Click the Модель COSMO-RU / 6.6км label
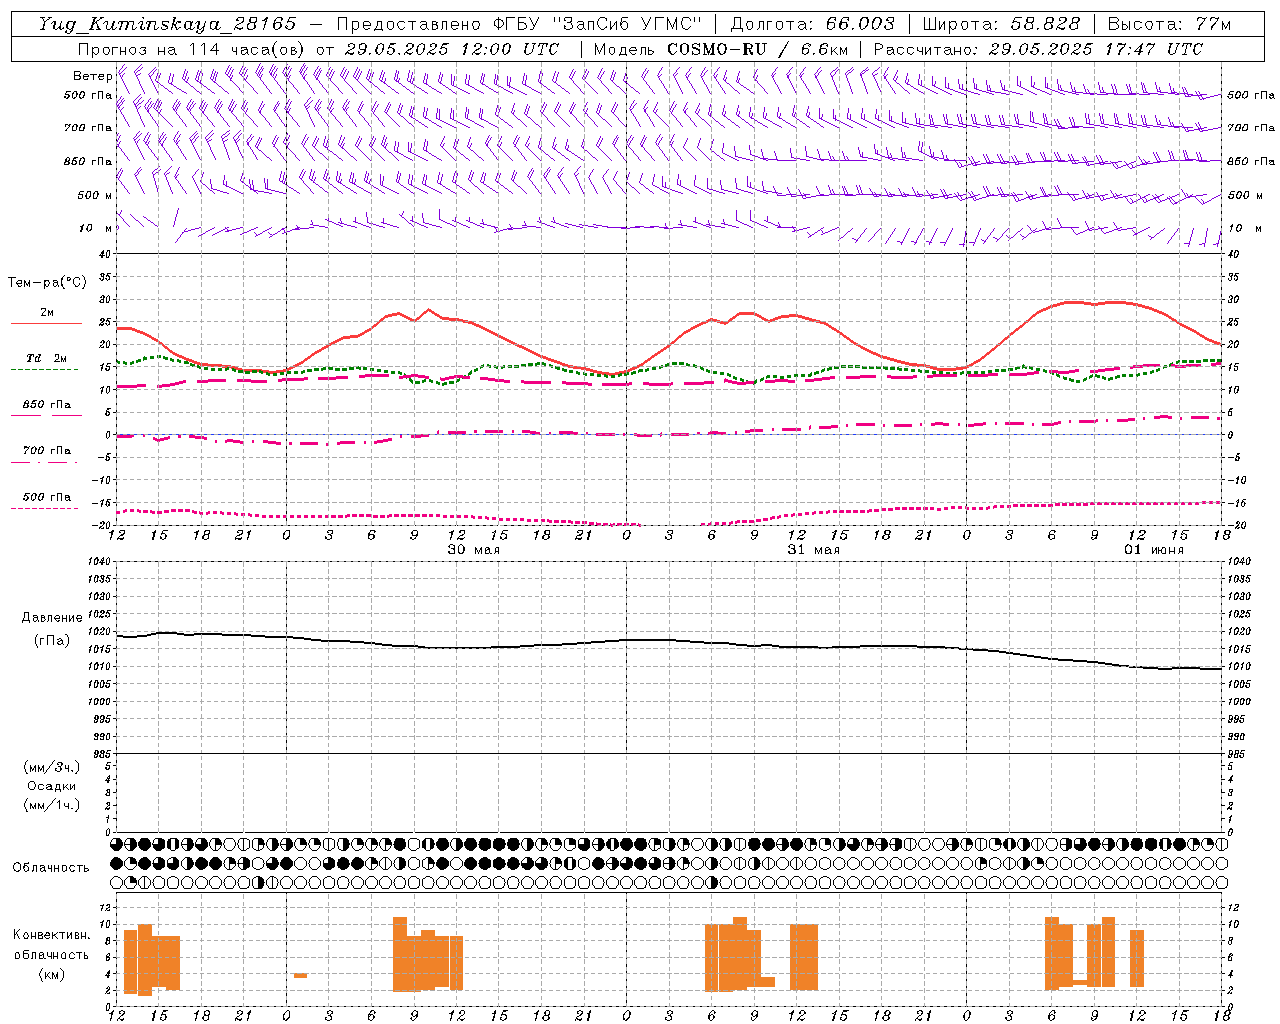This screenshot has height=1024, width=1280. tap(720, 49)
